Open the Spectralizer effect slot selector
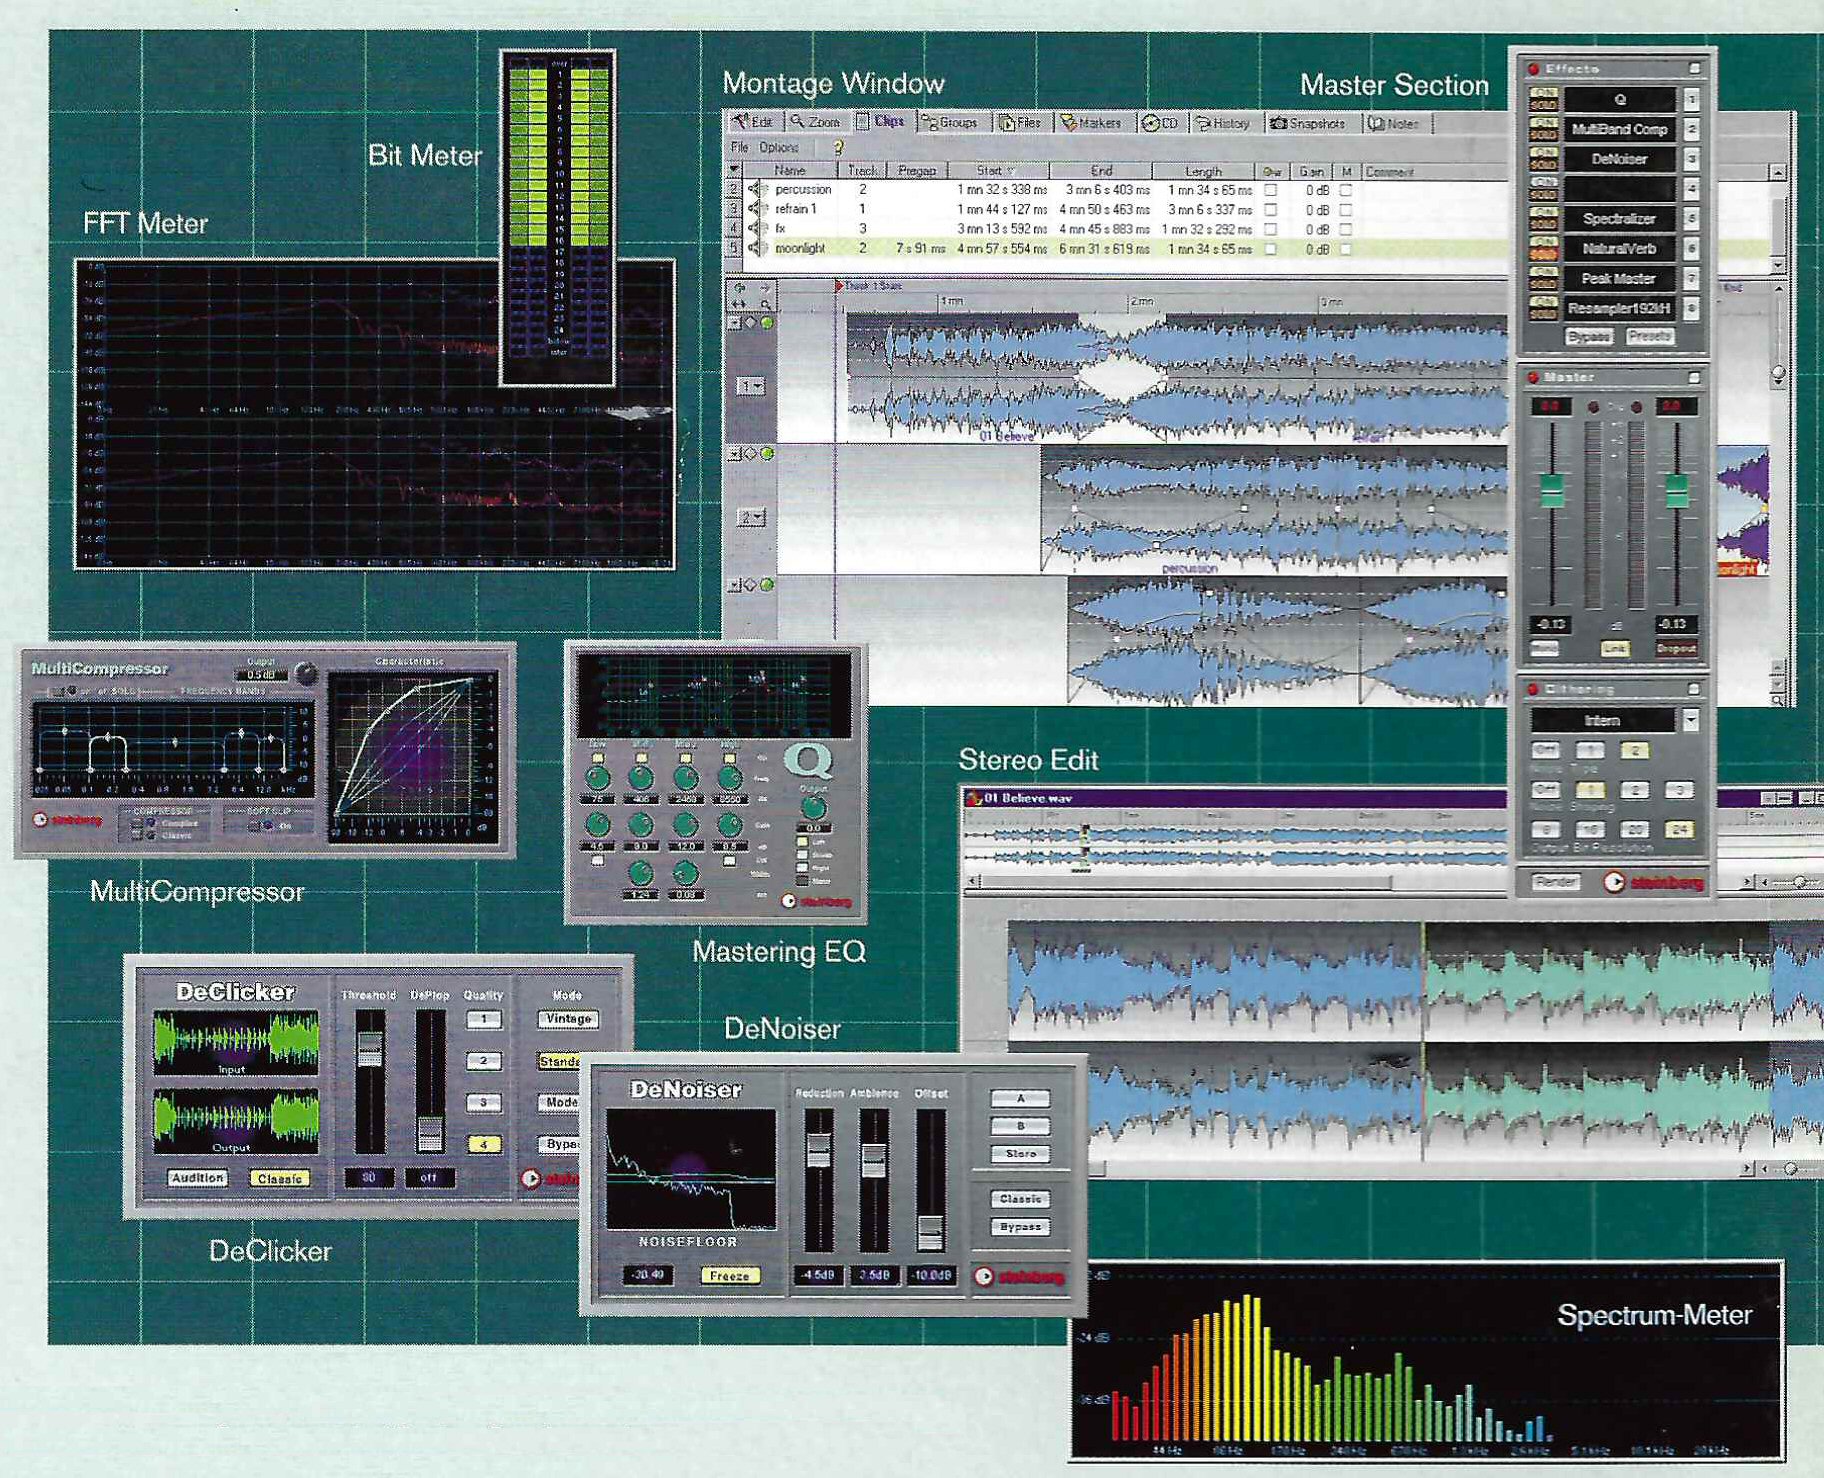The width and height of the screenshot is (1824, 1478). tap(1619, 218)
